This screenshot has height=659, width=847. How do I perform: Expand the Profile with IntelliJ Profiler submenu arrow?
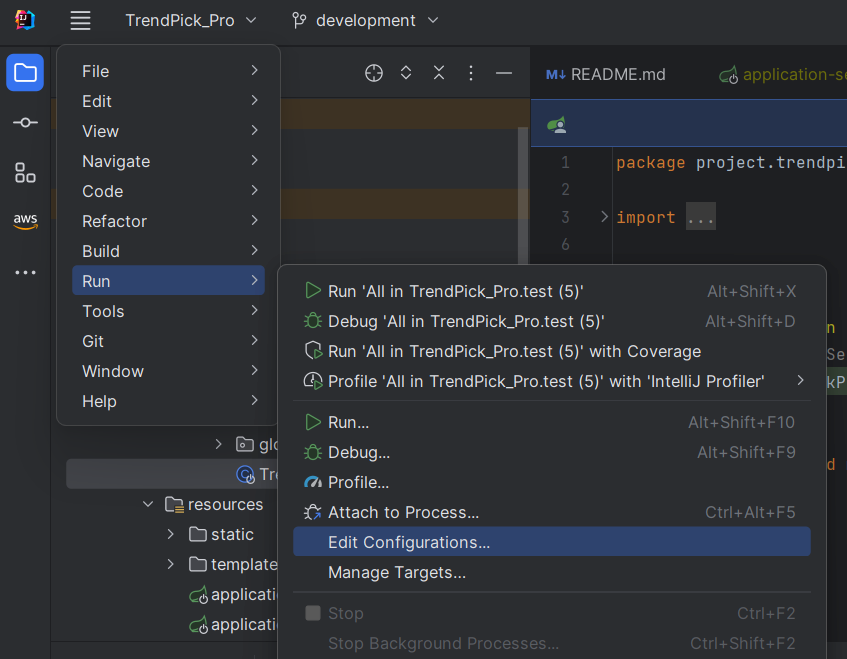click(800, 381)
